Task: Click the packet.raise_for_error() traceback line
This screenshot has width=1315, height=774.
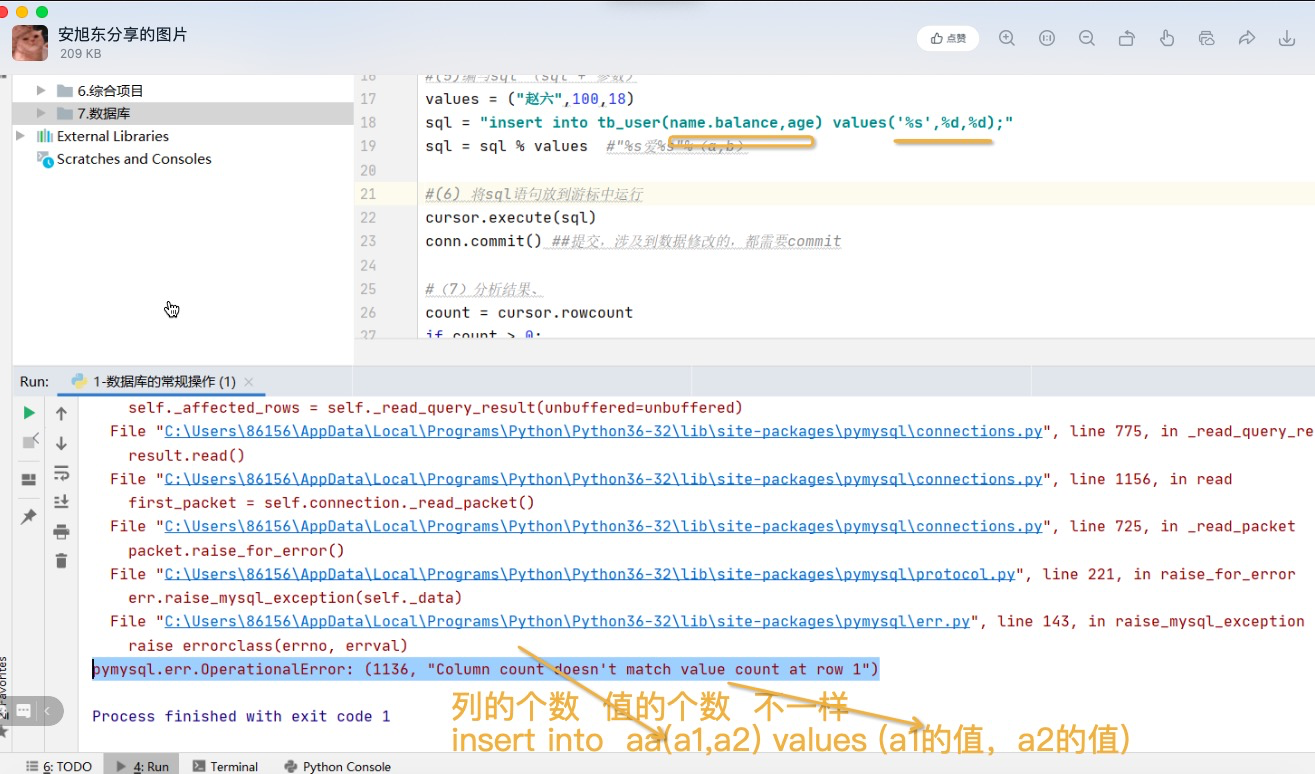Action: tap(236, 551)
